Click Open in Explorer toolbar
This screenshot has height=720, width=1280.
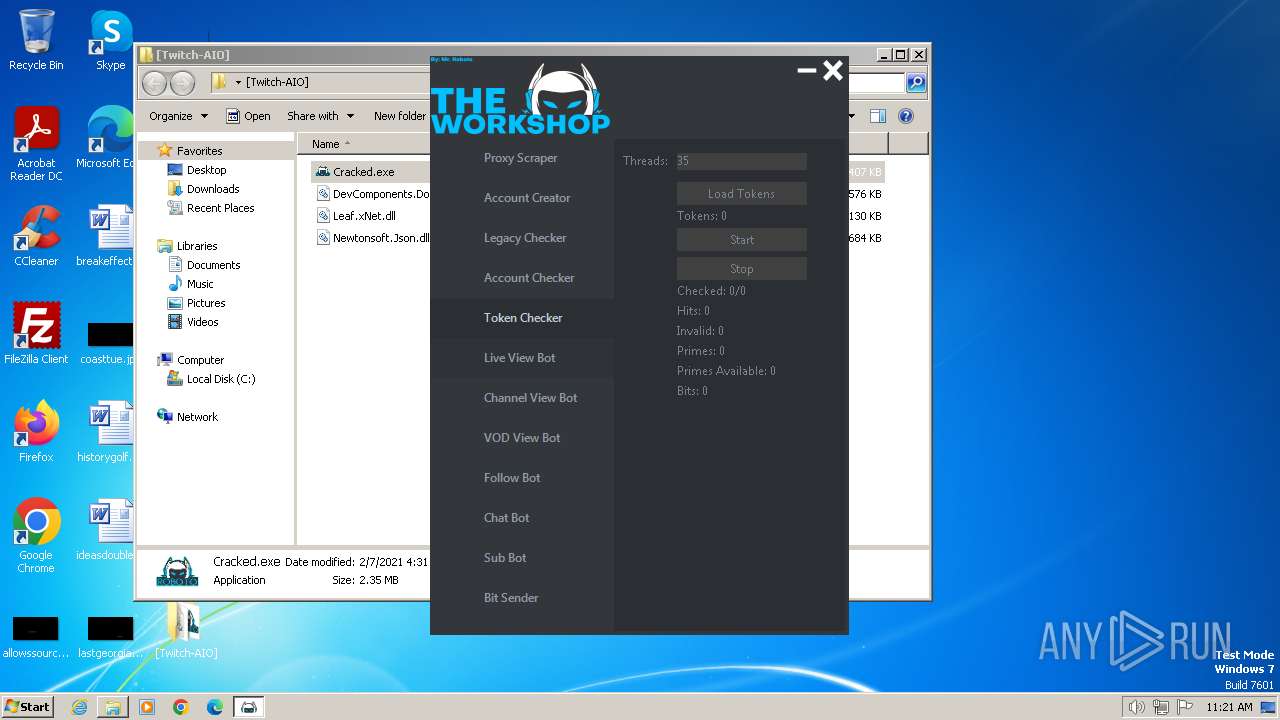[248, 116]
